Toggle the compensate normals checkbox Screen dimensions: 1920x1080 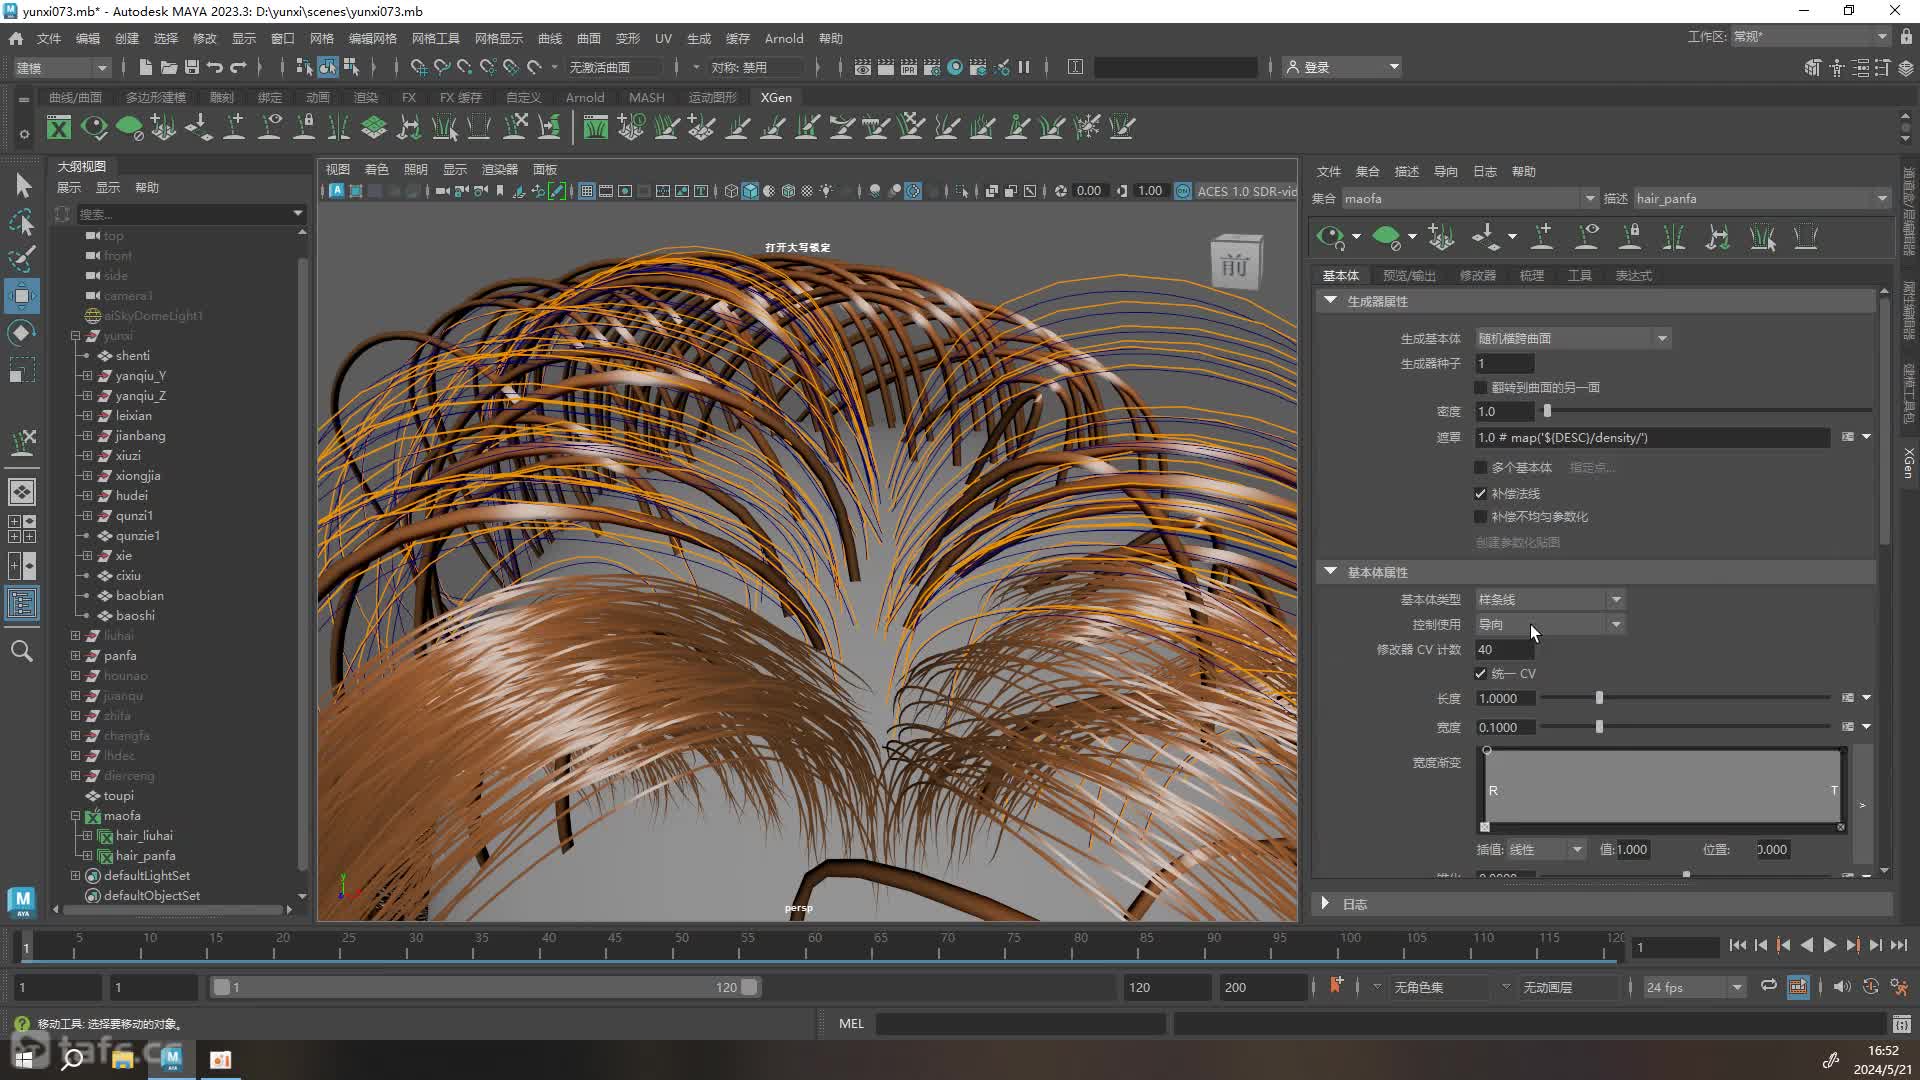pos(1481,493)
